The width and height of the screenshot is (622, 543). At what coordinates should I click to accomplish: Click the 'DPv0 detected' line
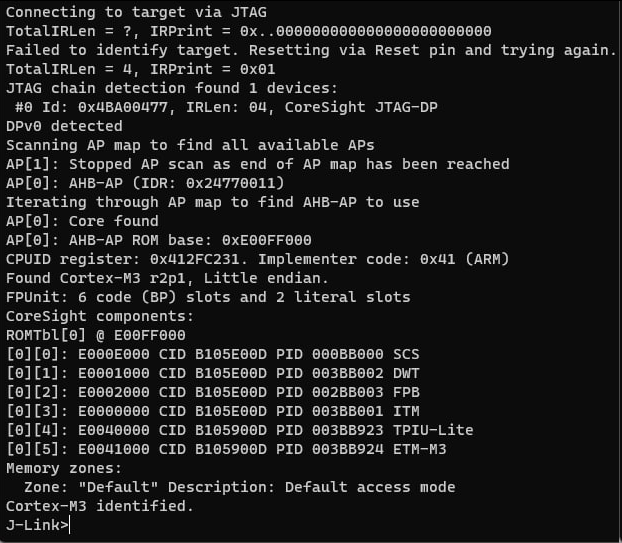(x=64, y=126)
